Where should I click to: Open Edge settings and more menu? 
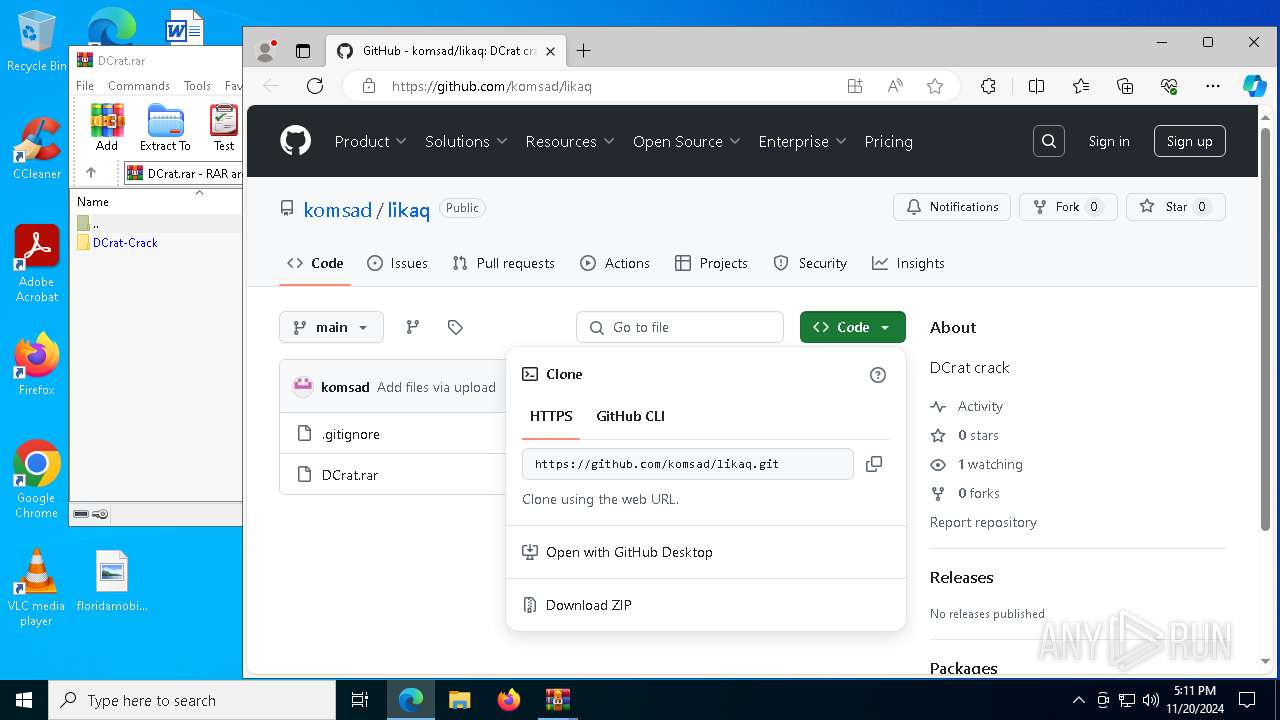[1213, 86]
